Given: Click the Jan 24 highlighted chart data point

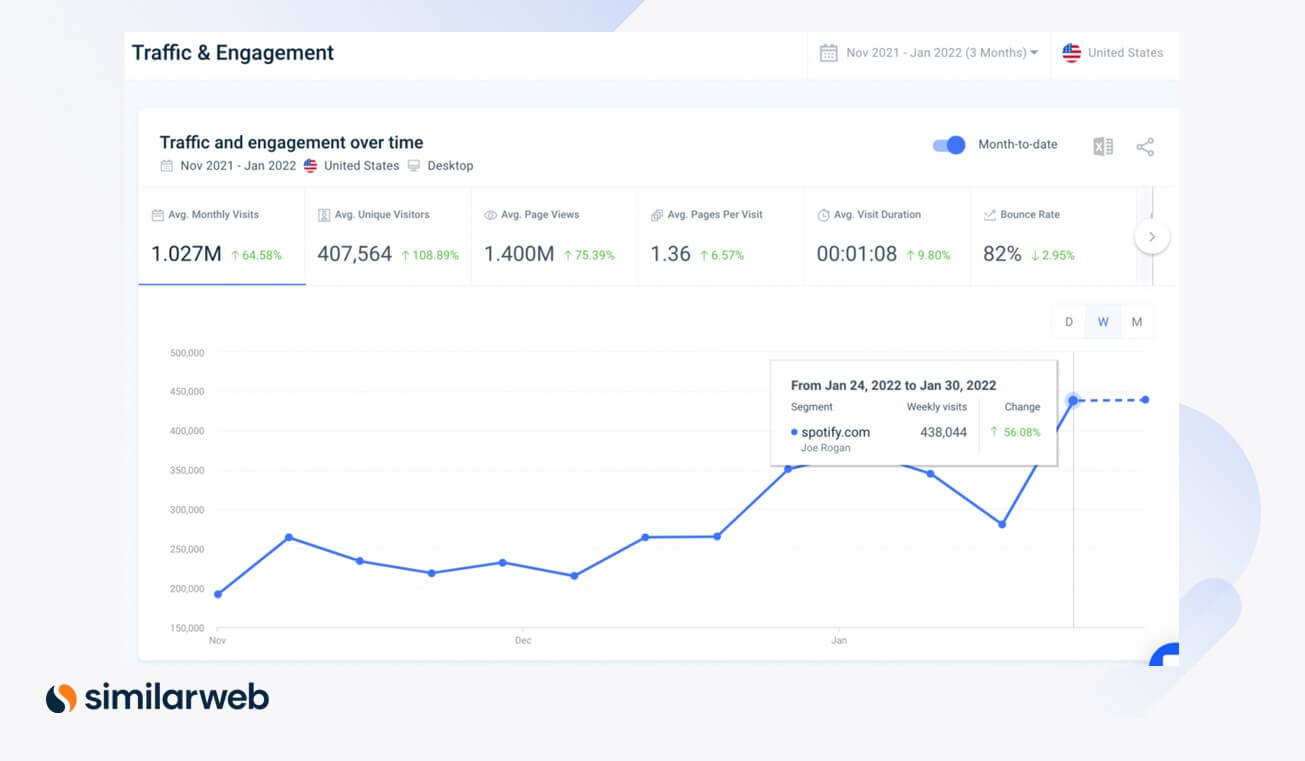Looking at the screenshot, I should coord(1073,400).
